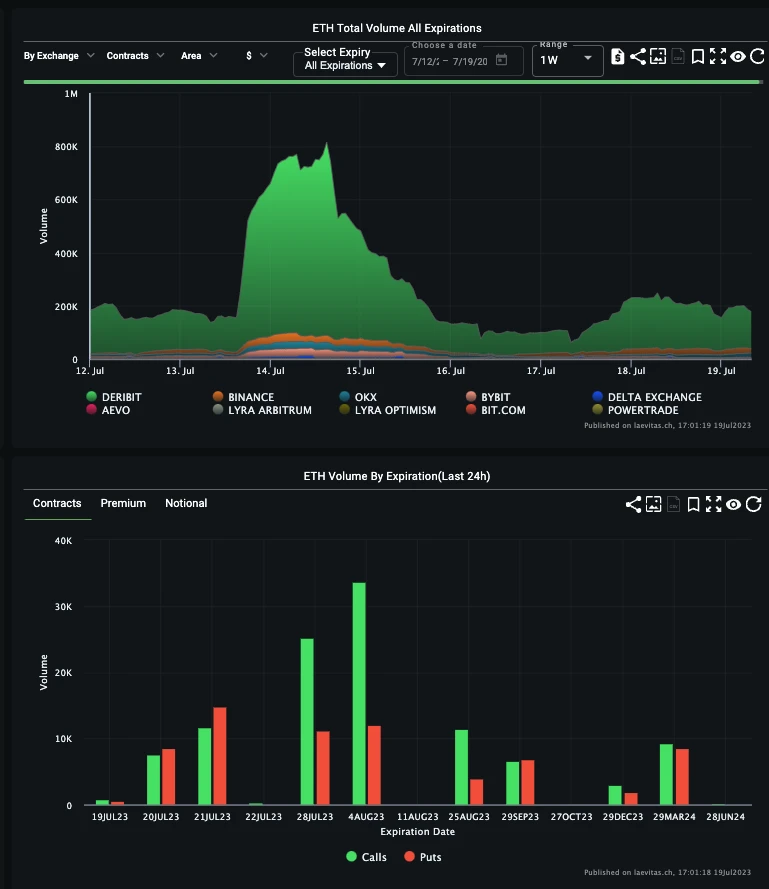This screenshot has height=889, width=769.
Task: Save ETH Total Volume chart as image
Action: (658, 56)
